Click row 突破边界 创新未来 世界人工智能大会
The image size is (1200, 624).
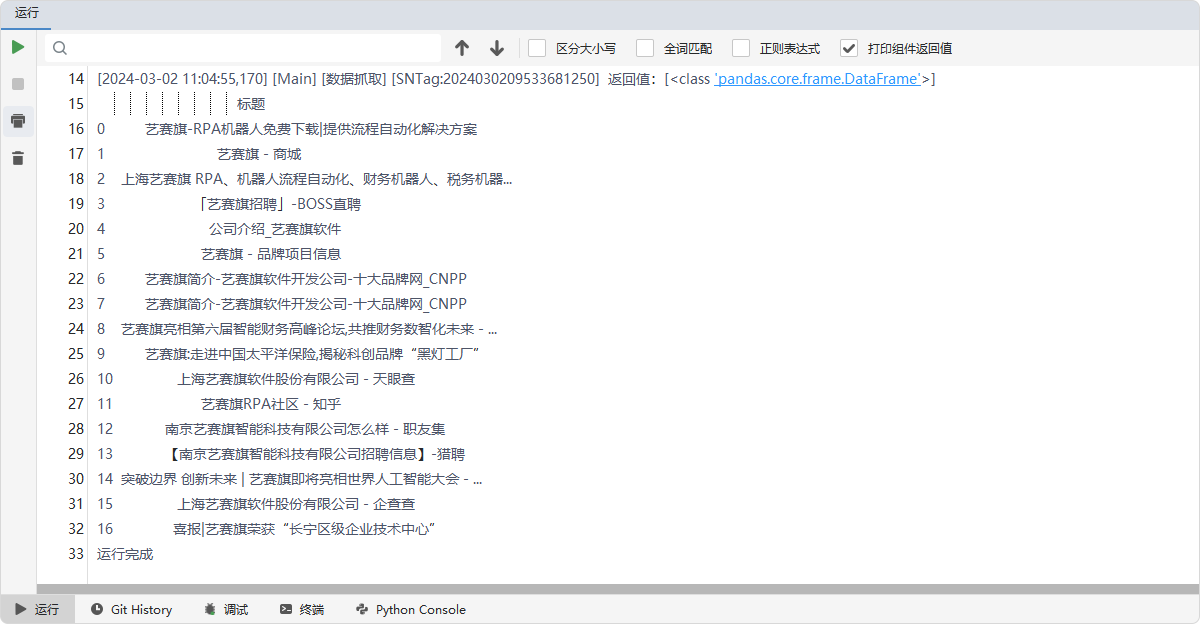point(301,479)
